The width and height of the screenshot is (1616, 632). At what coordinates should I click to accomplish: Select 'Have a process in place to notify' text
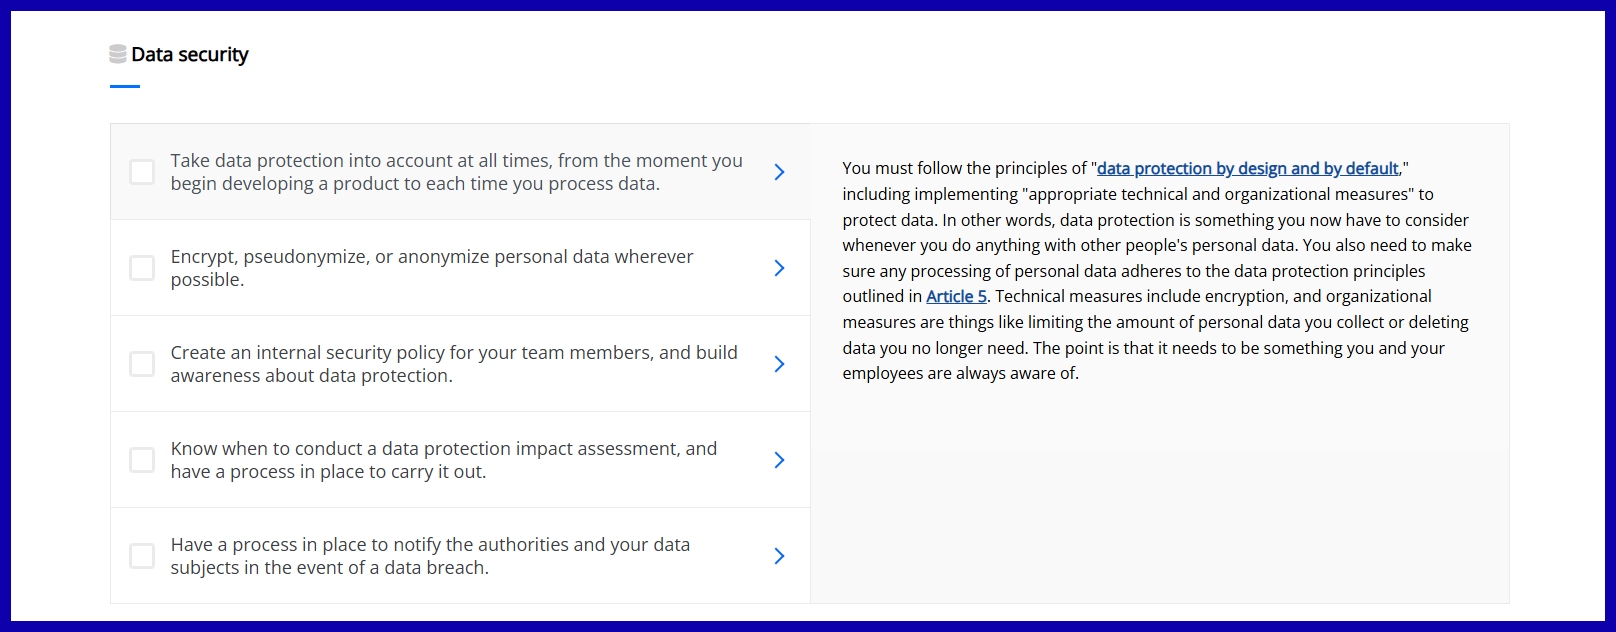[x=430, y=556]
